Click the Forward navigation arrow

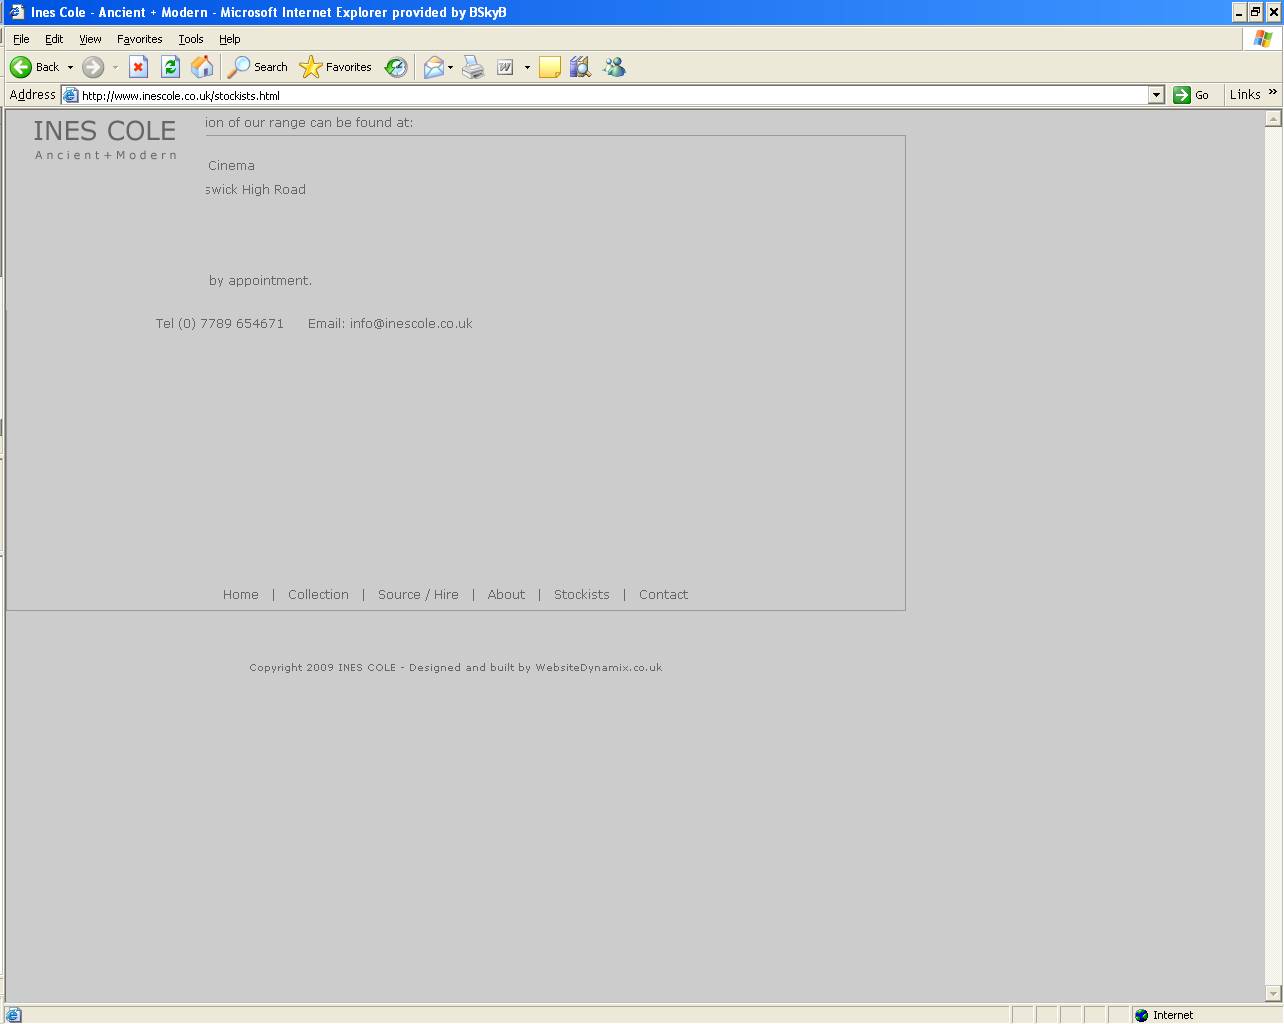(93, 67)
